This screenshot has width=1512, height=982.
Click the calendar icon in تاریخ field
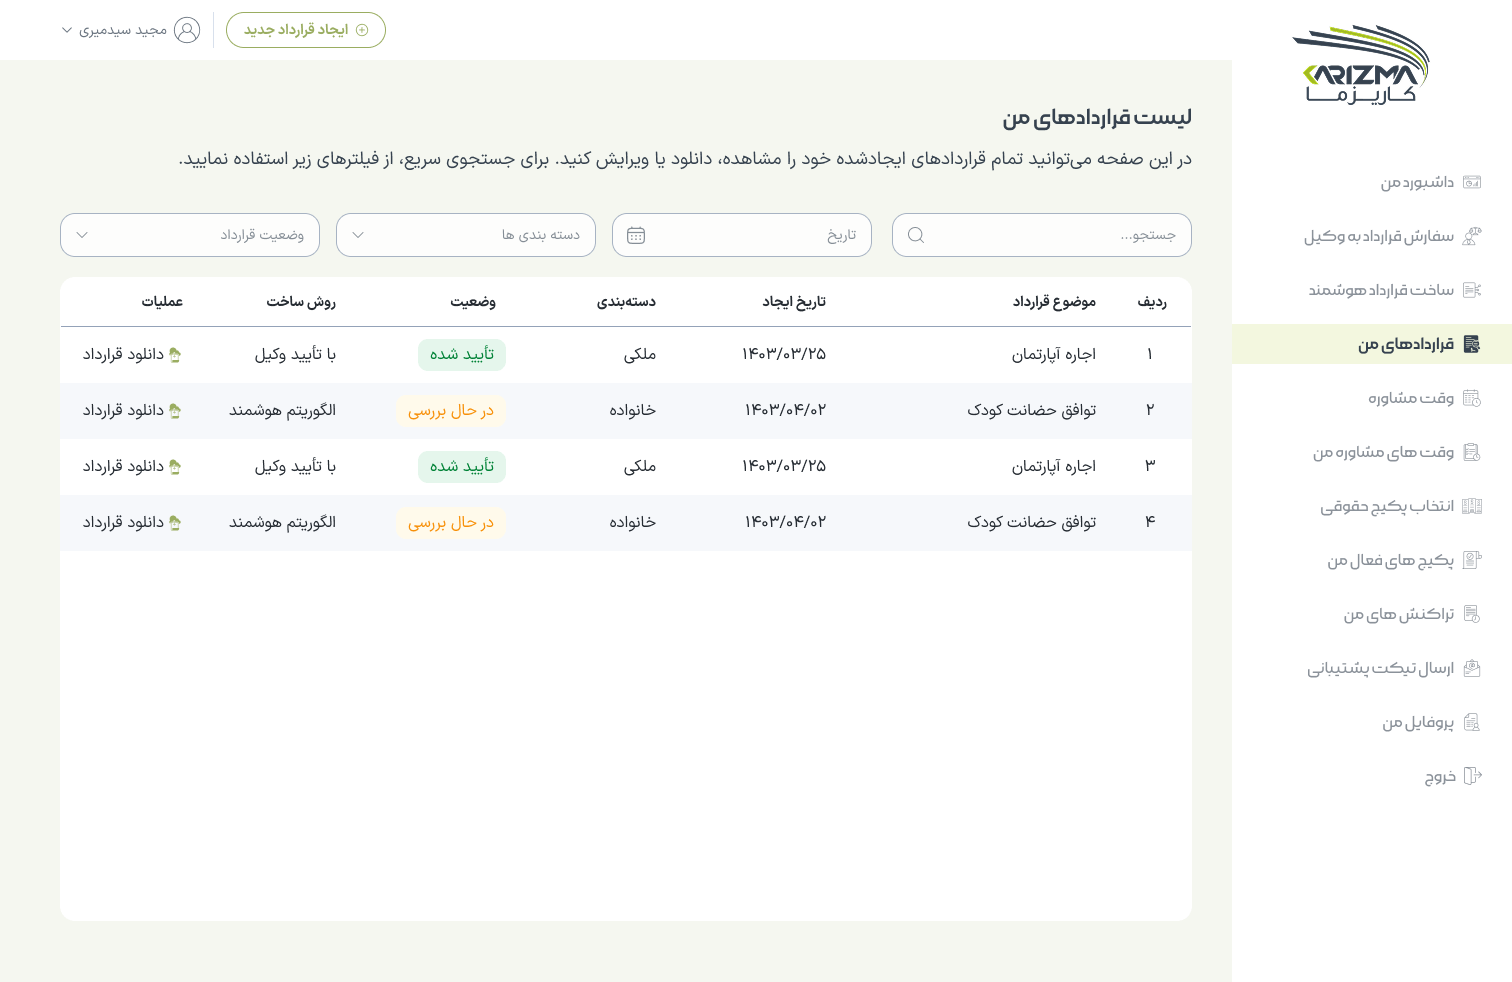[636, 235]
